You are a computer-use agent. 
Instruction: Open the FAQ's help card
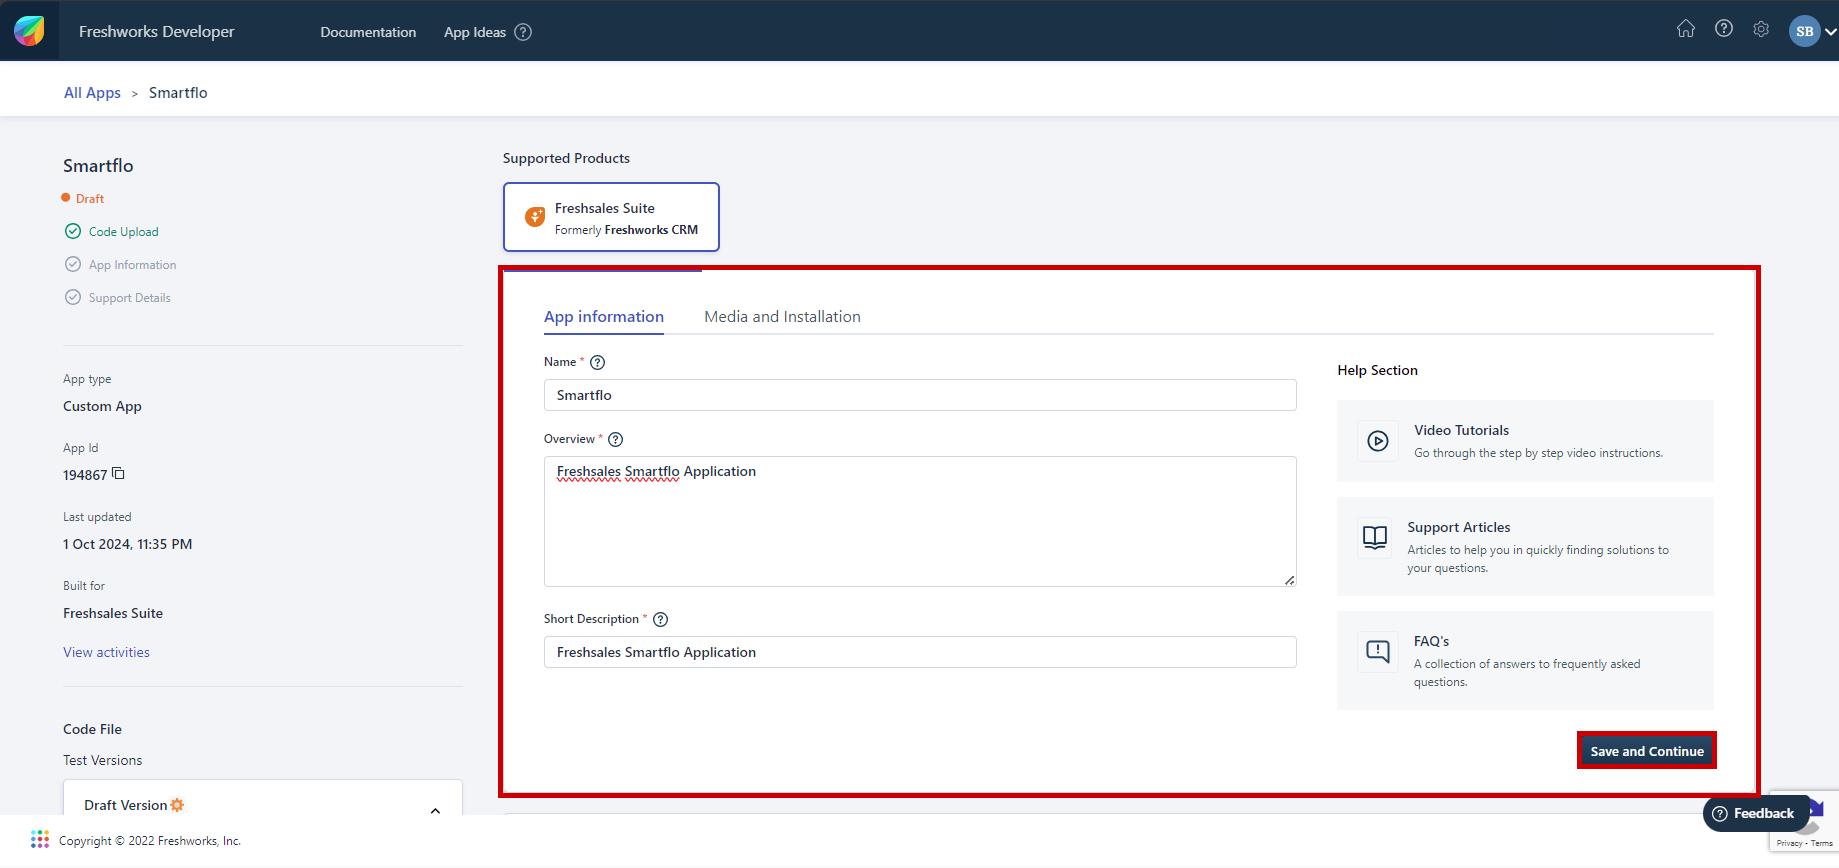click(1525, 661)
